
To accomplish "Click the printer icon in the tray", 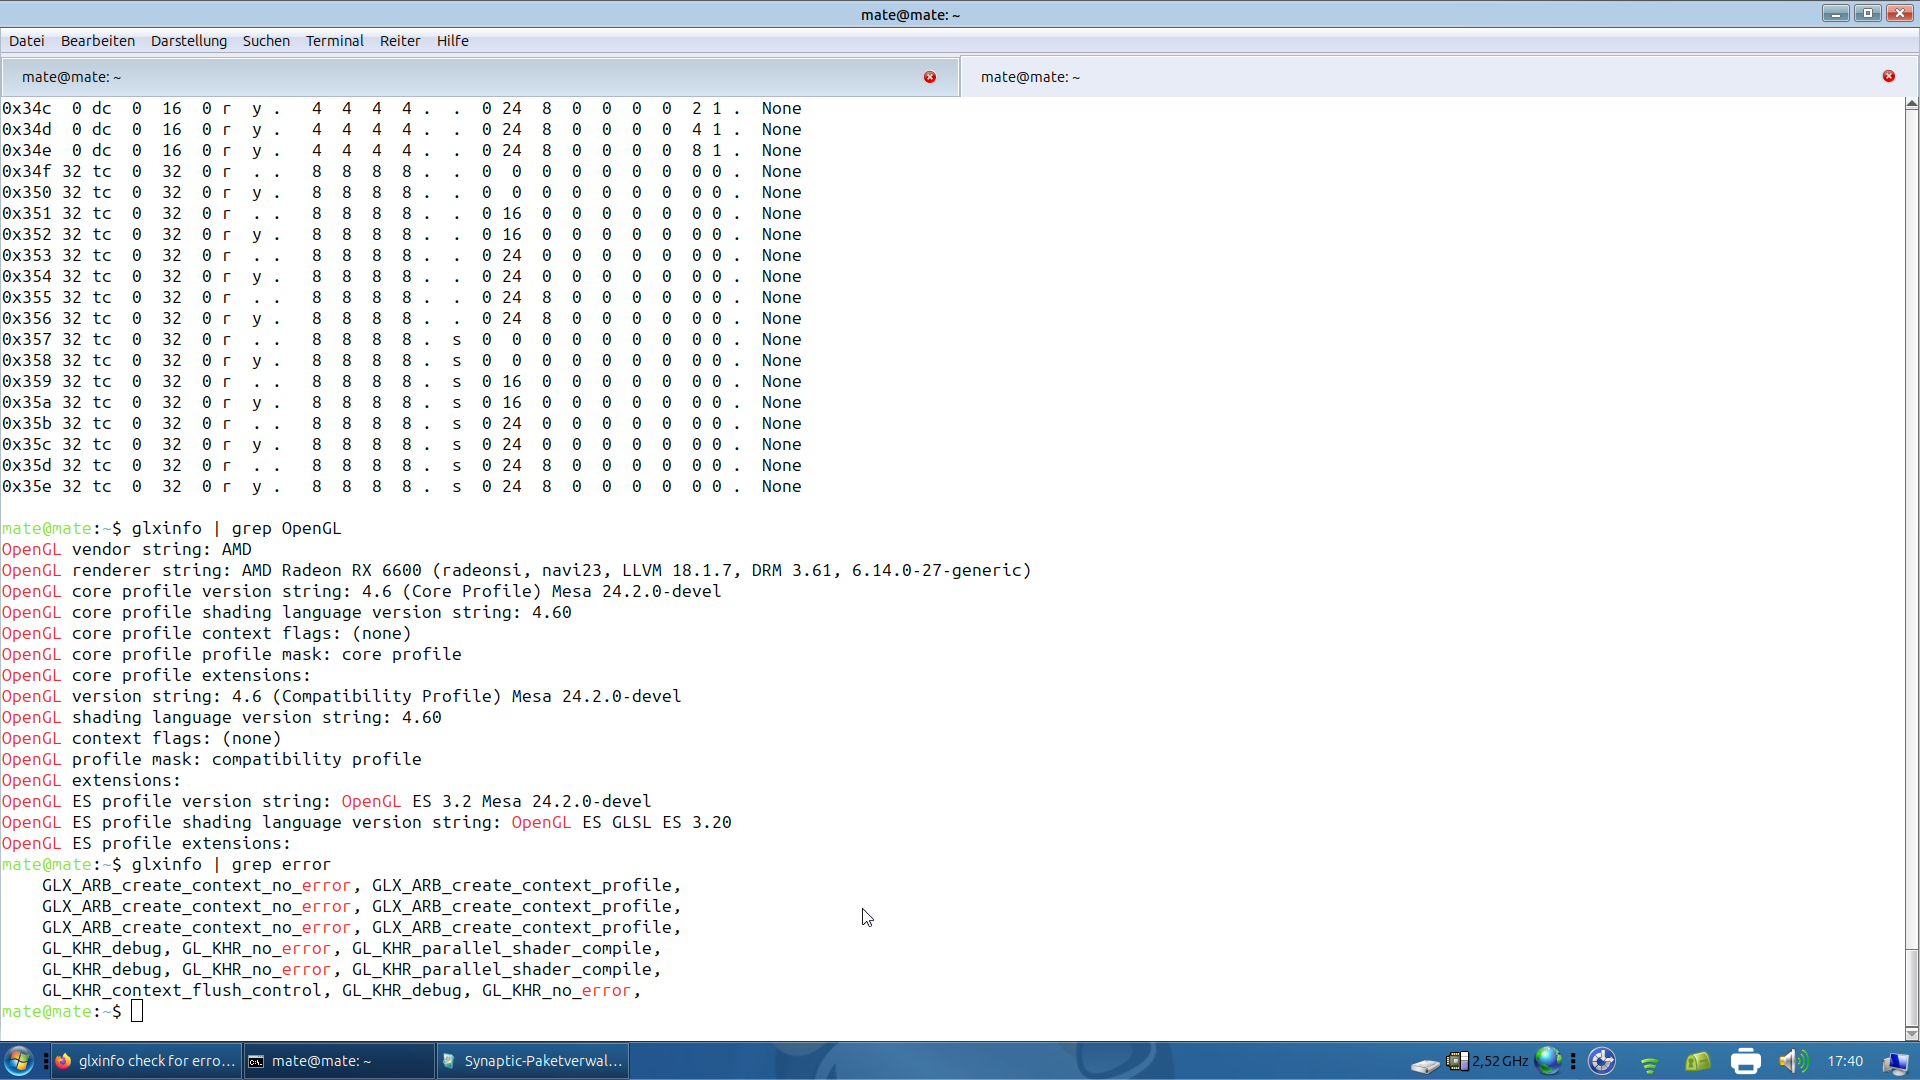I will tap(1745, 1061).
